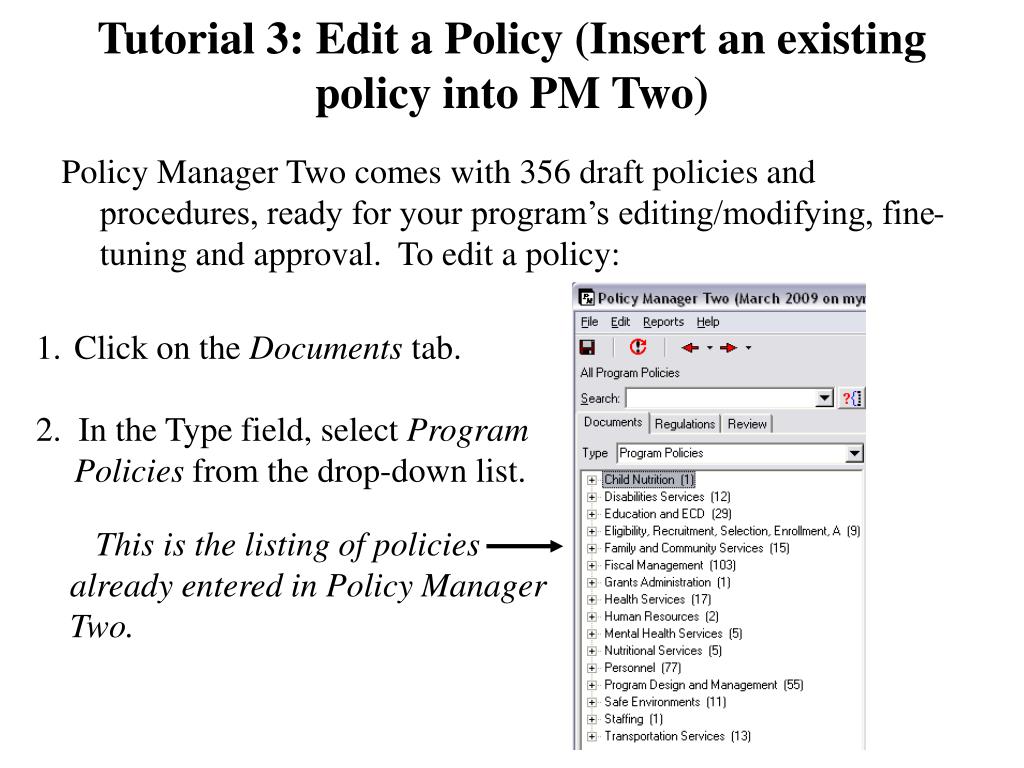
Task: Expand the Health Services node
Action: click(591, 600)
